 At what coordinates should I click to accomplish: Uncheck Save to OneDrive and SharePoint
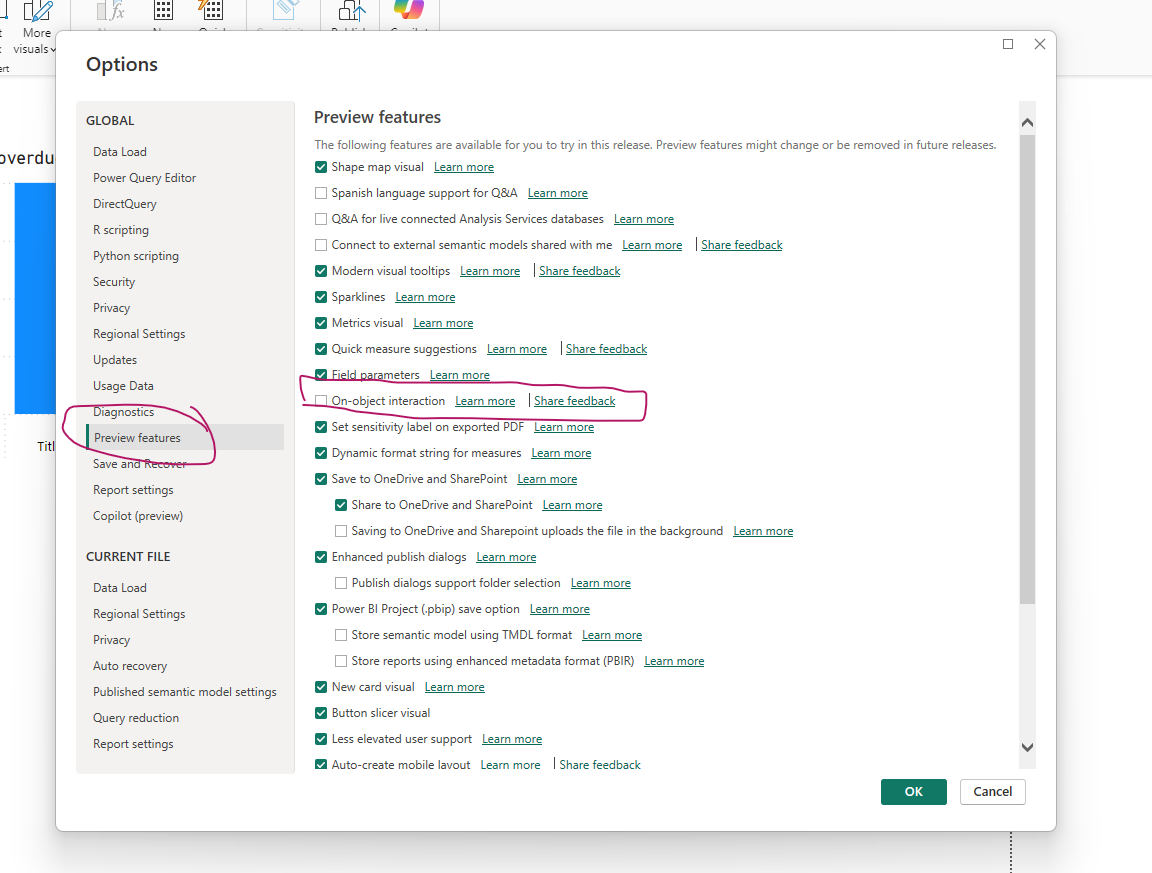point(321,479)
